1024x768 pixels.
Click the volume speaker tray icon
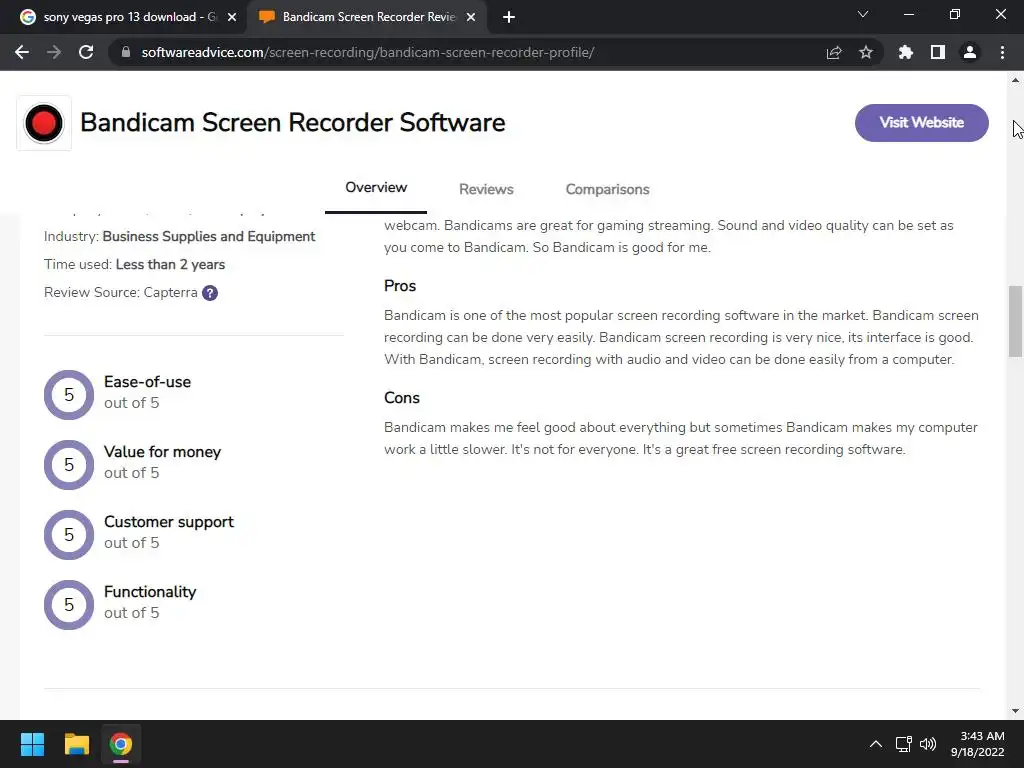(928, 744)
